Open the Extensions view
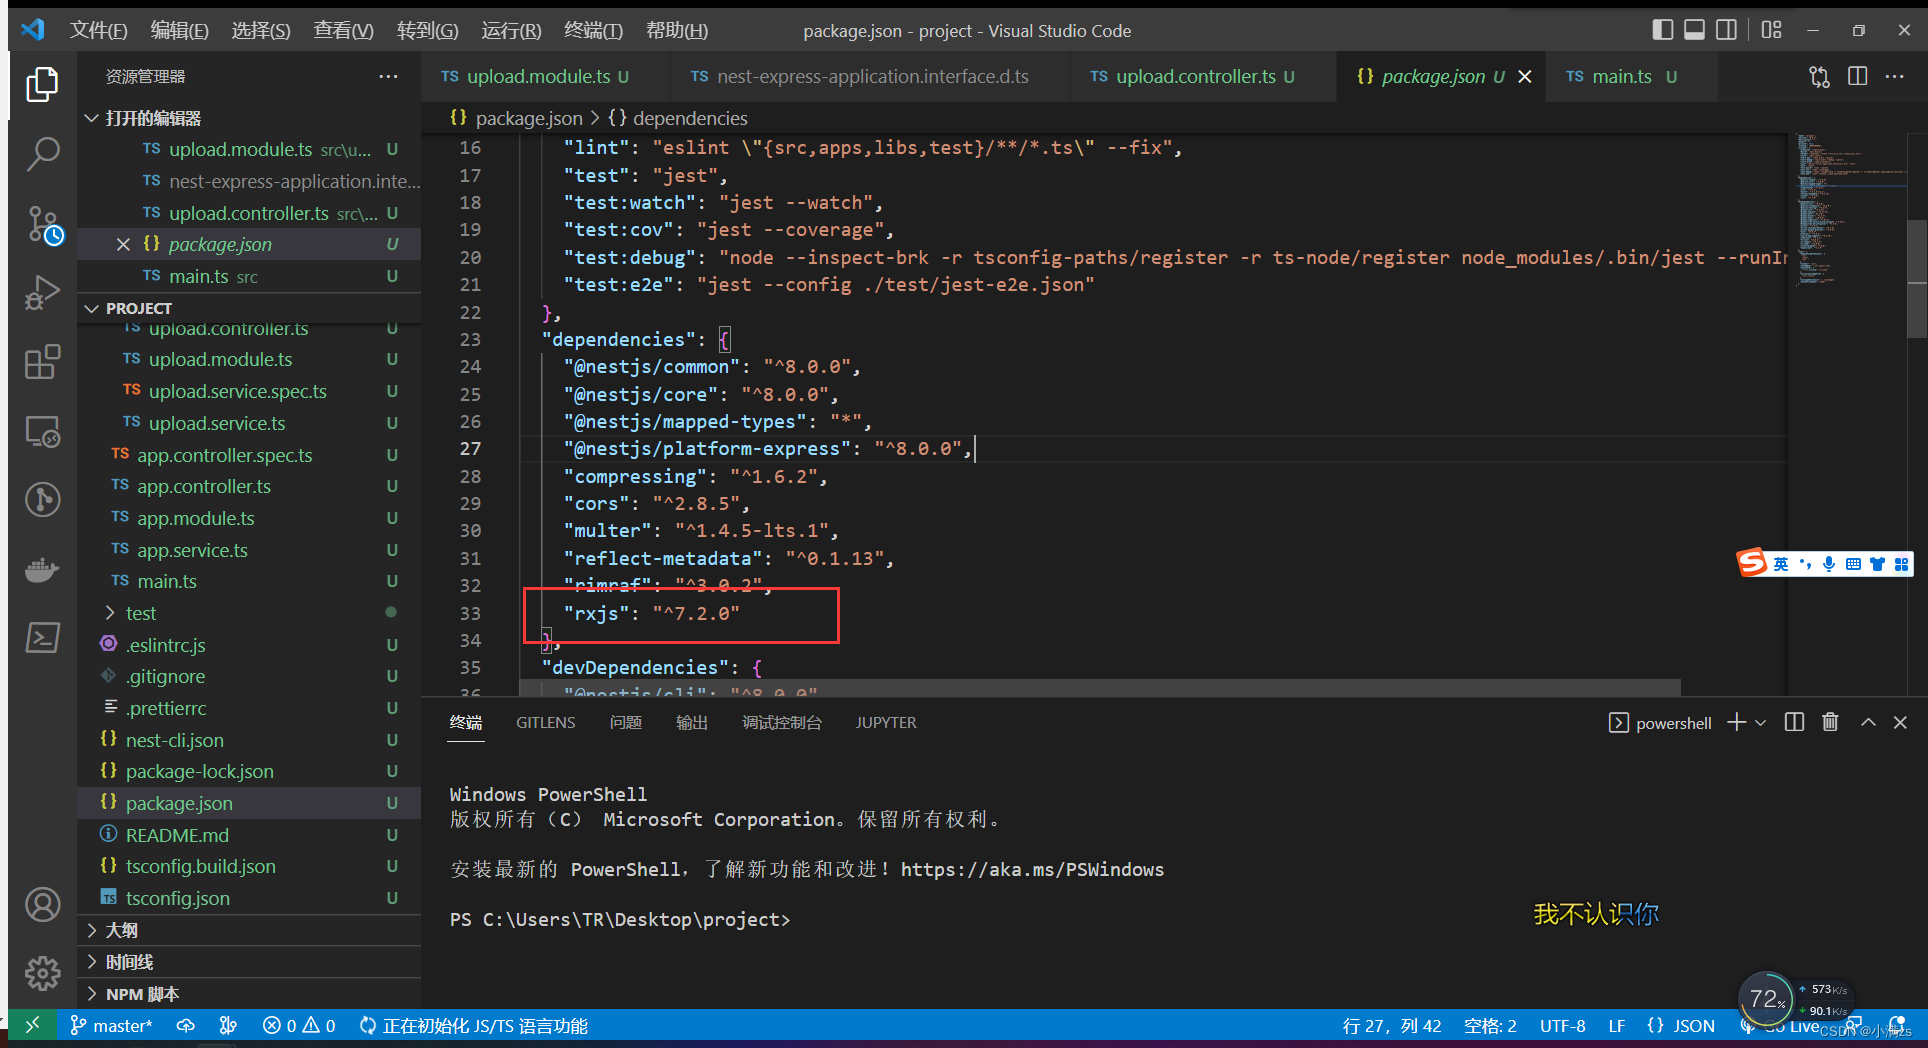Screen dimensions: 1928x1048 42,362
